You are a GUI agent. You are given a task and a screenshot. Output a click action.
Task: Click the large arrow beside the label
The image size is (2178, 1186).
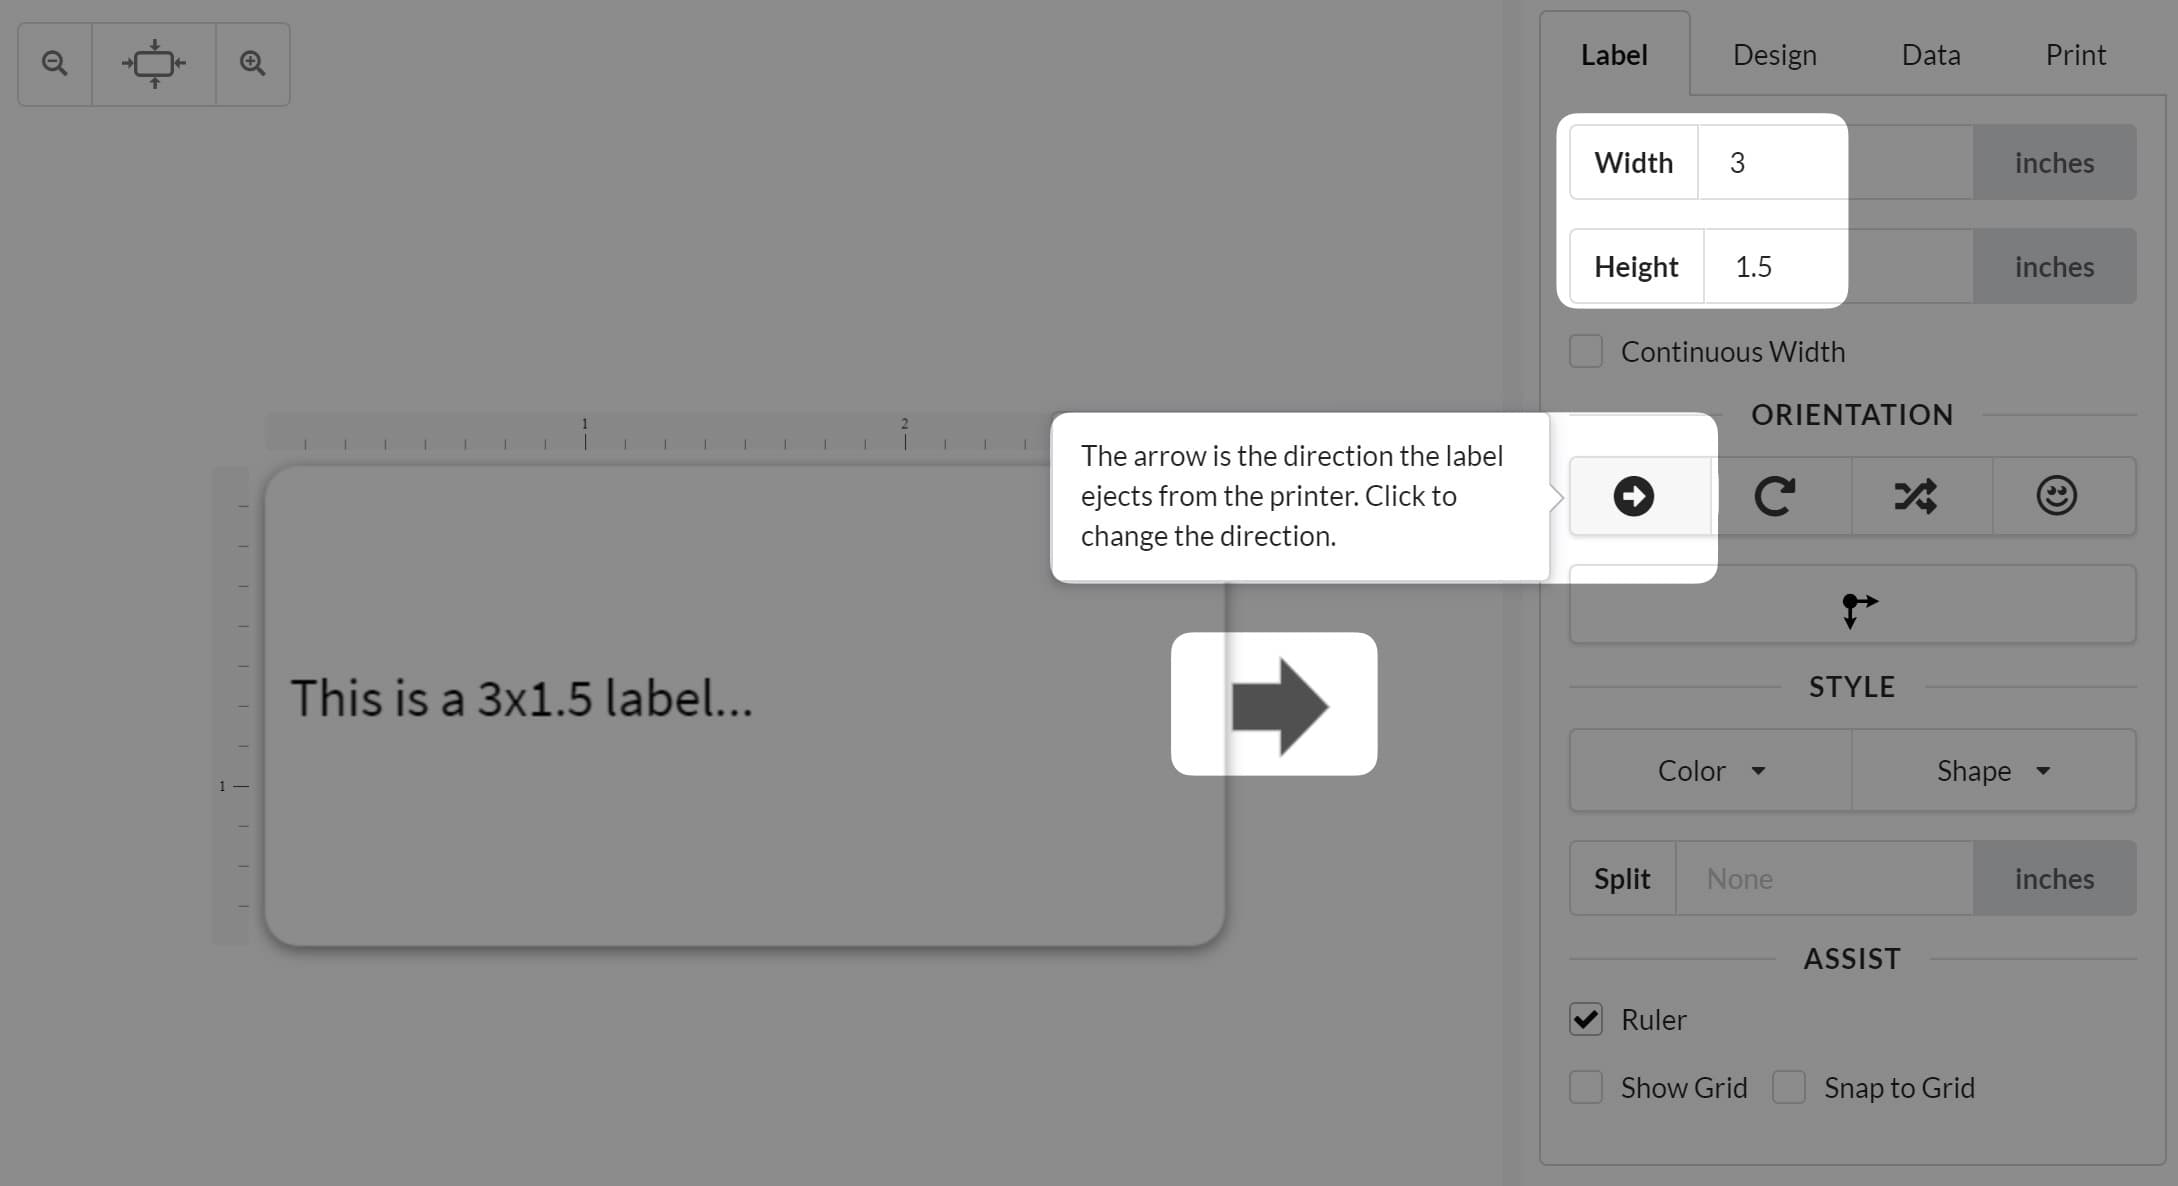point(1278,706)
